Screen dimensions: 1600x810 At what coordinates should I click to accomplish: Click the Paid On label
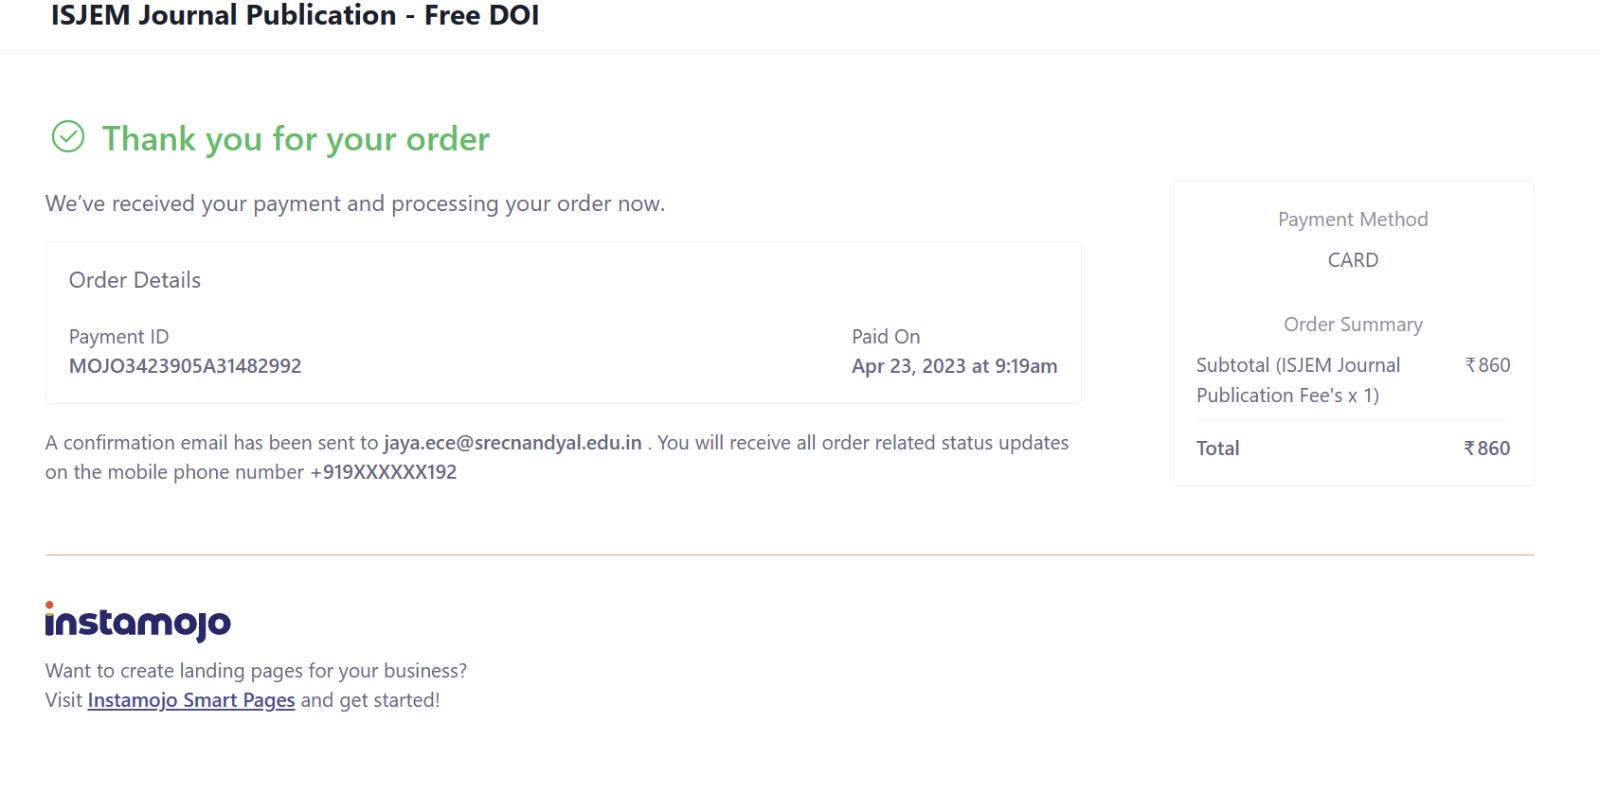(x=886, y=337)
